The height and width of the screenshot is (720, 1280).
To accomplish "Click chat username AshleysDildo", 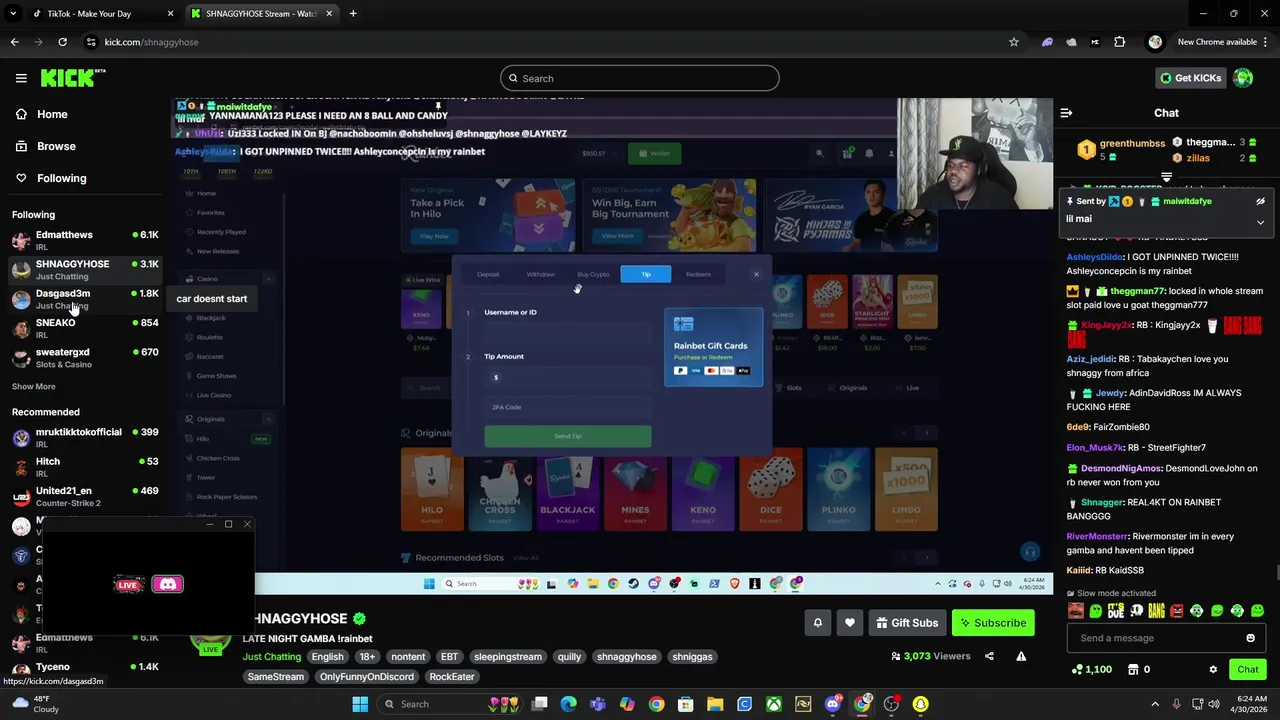I will coord(1096,257).
